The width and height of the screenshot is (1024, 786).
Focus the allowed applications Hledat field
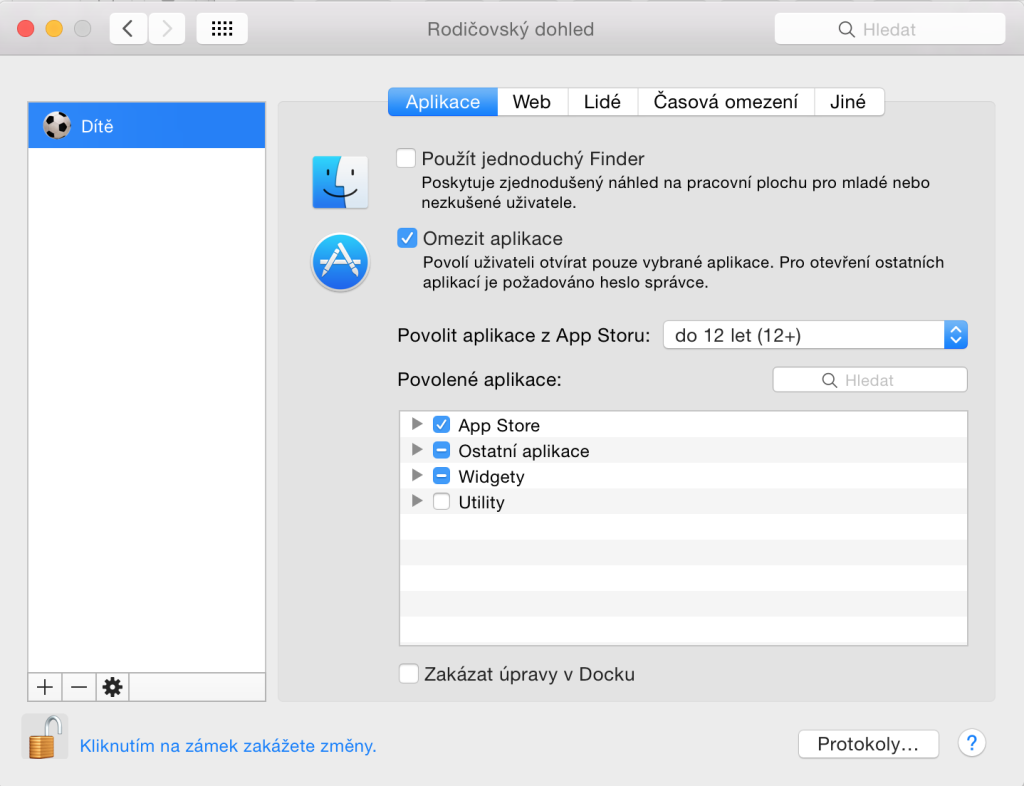pos(870,380)
